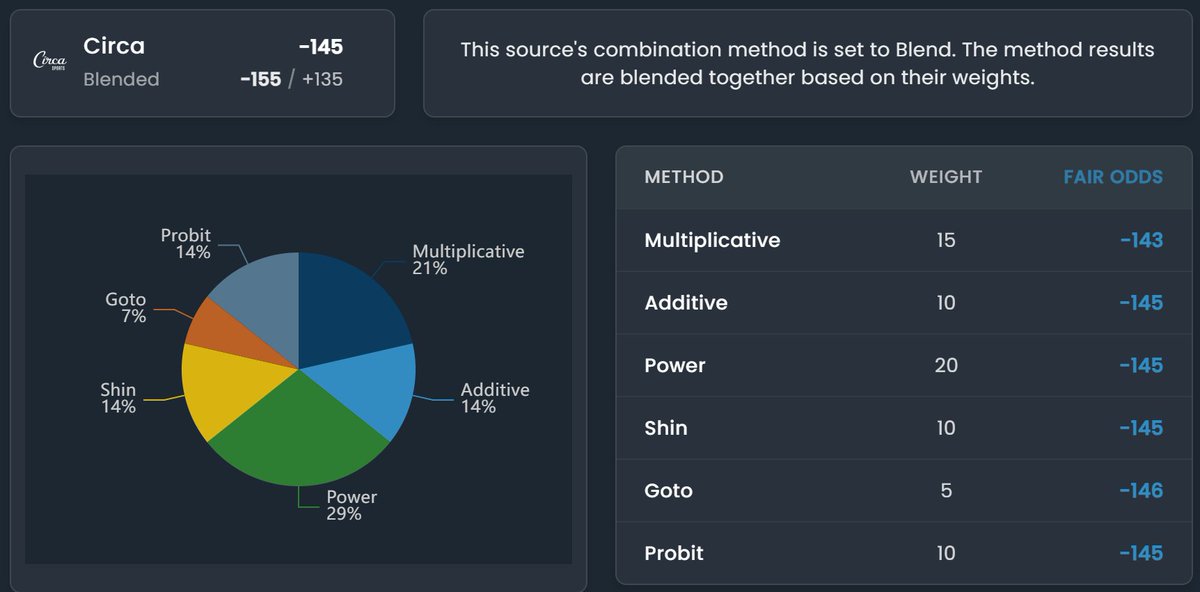Click the Multiplicative dark blue pie slice
The height and width of the screenshot is (592, 1200).
[350, 305]
